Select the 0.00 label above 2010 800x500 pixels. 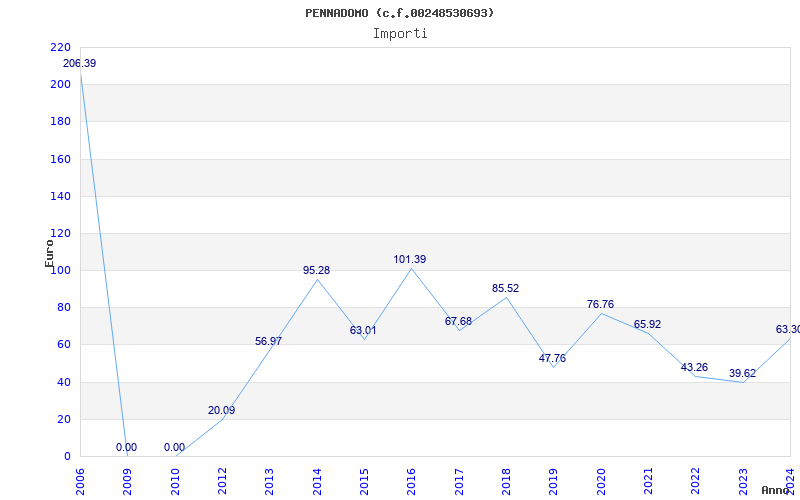click(x=174, y=447)
